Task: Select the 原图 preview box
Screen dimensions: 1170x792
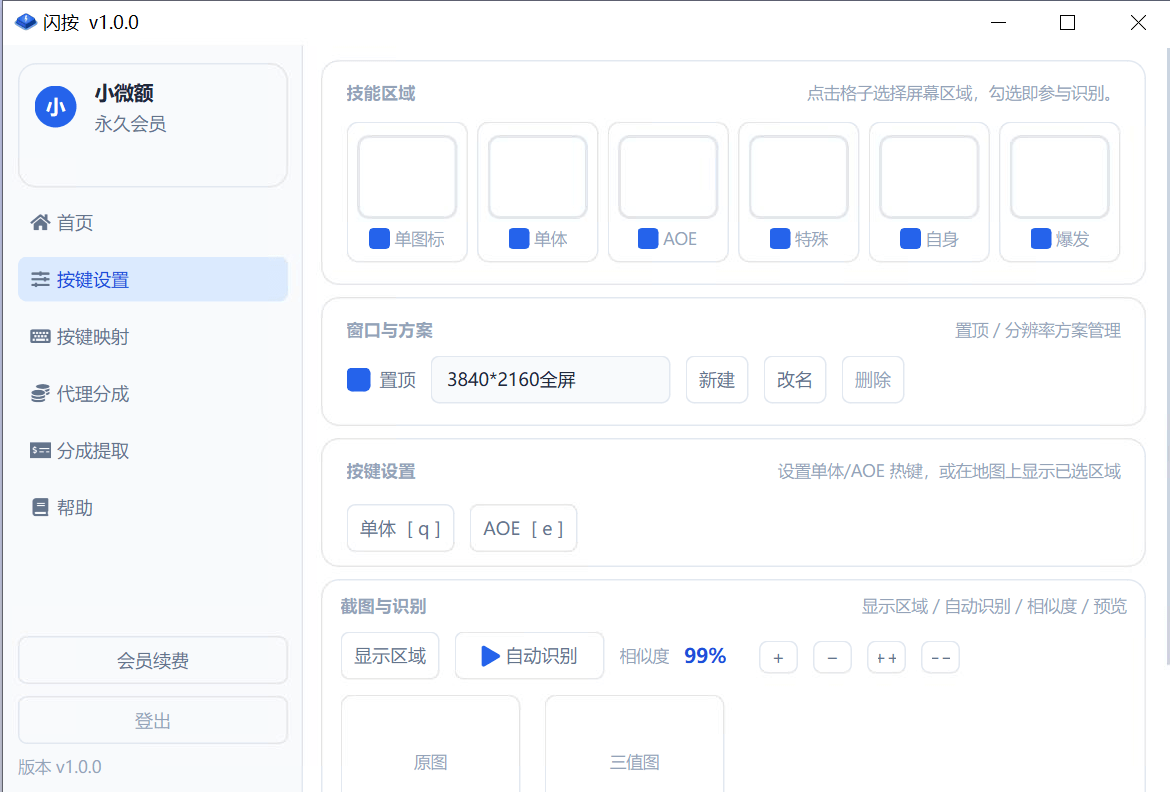Action: pos(430,745)
